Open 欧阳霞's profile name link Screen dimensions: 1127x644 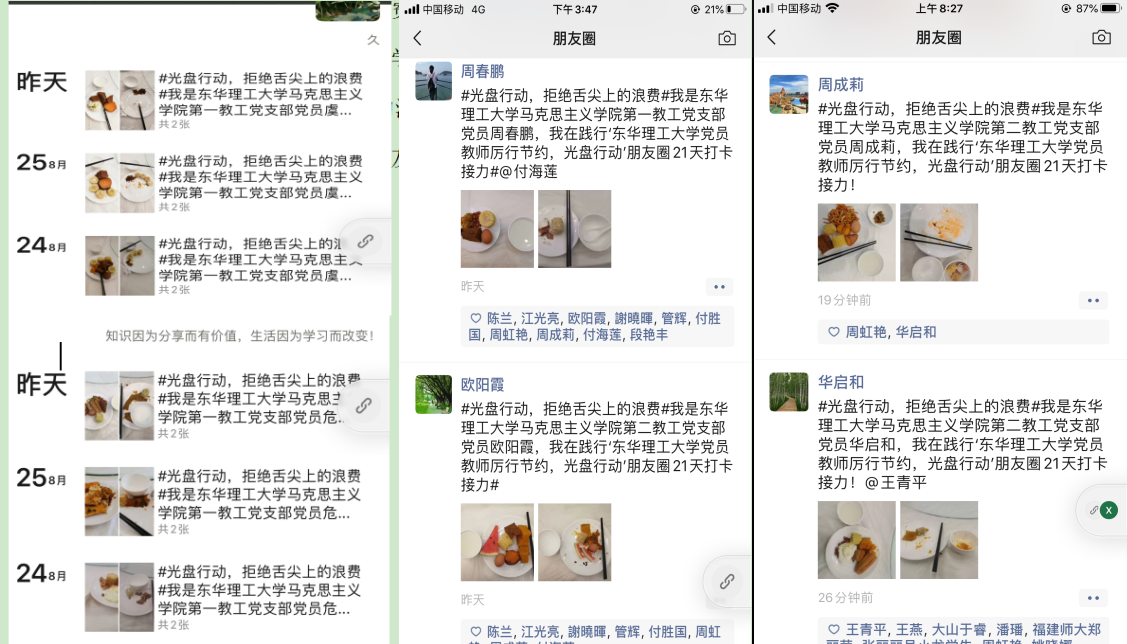point(482,385)
